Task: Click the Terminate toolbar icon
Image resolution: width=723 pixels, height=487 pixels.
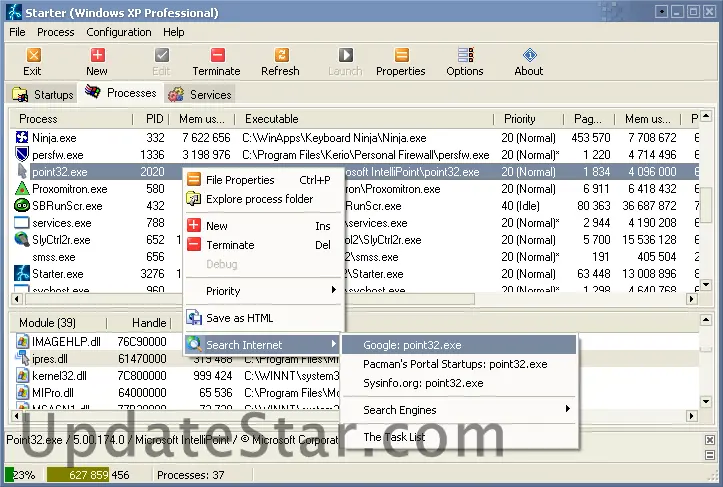Action: 218,55
